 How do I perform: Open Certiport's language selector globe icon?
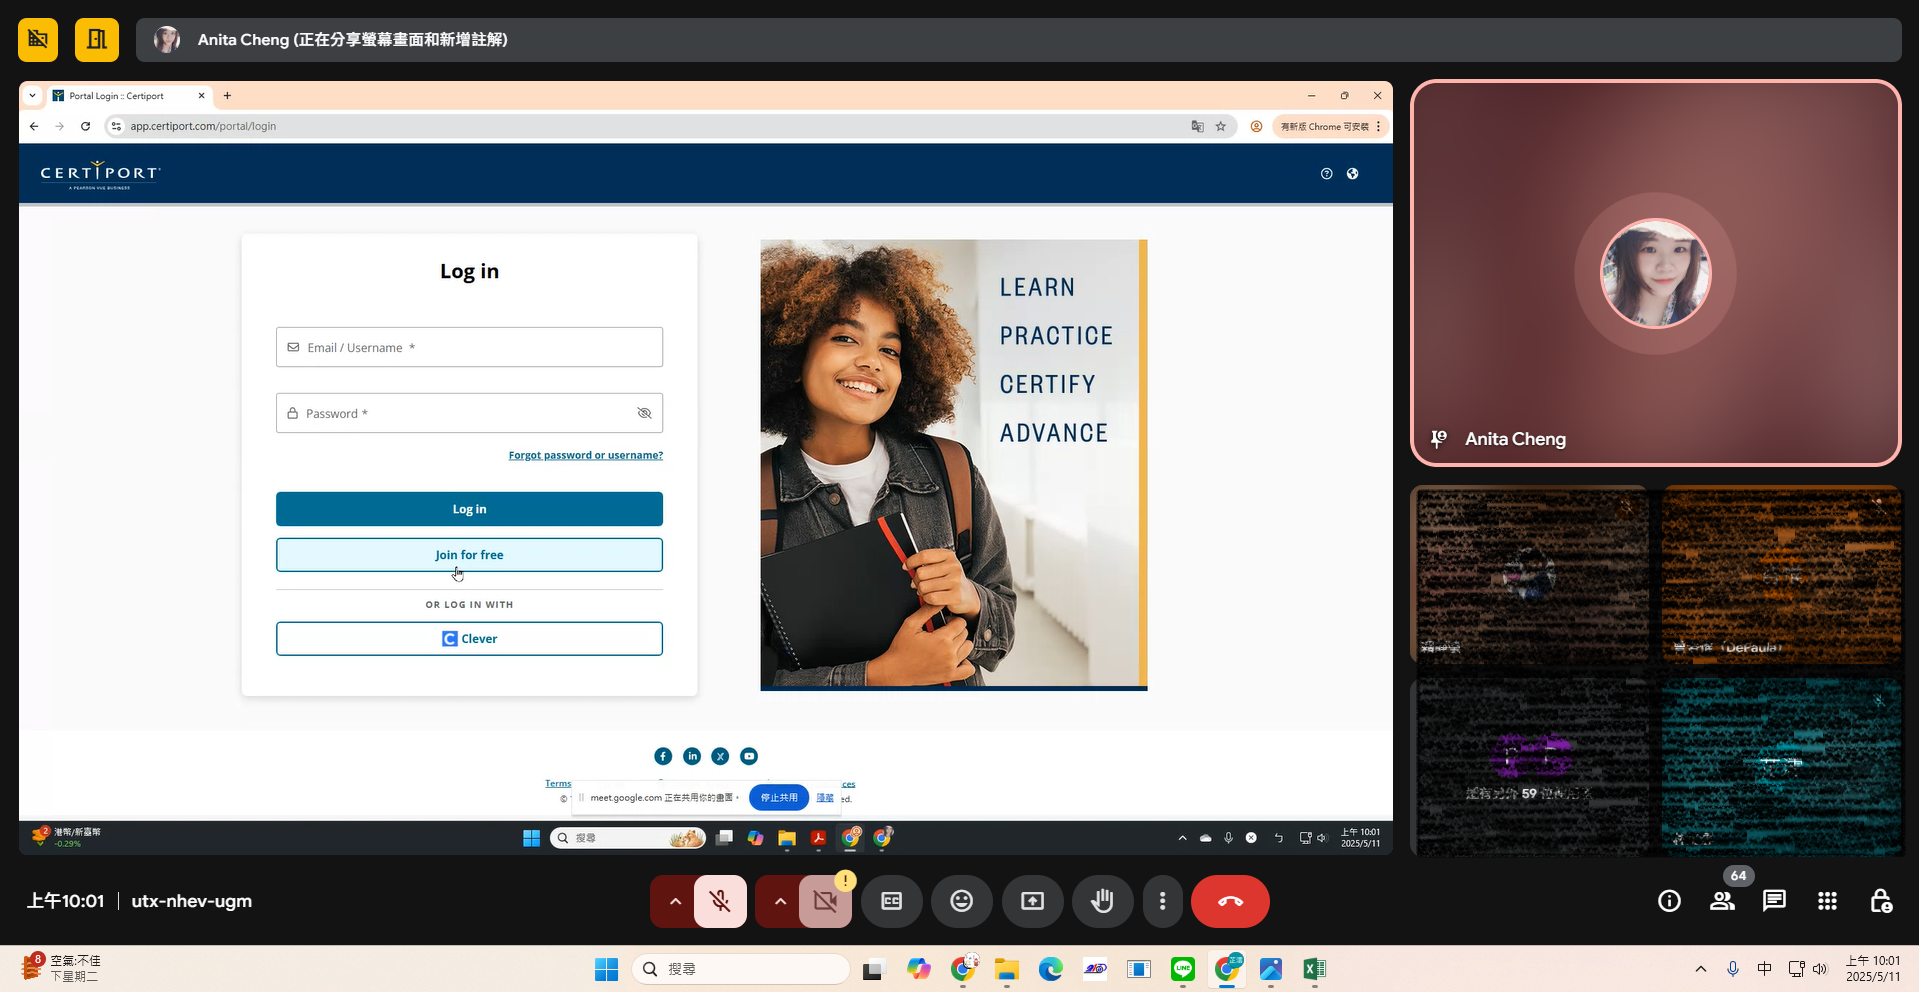pos(1352,173)
